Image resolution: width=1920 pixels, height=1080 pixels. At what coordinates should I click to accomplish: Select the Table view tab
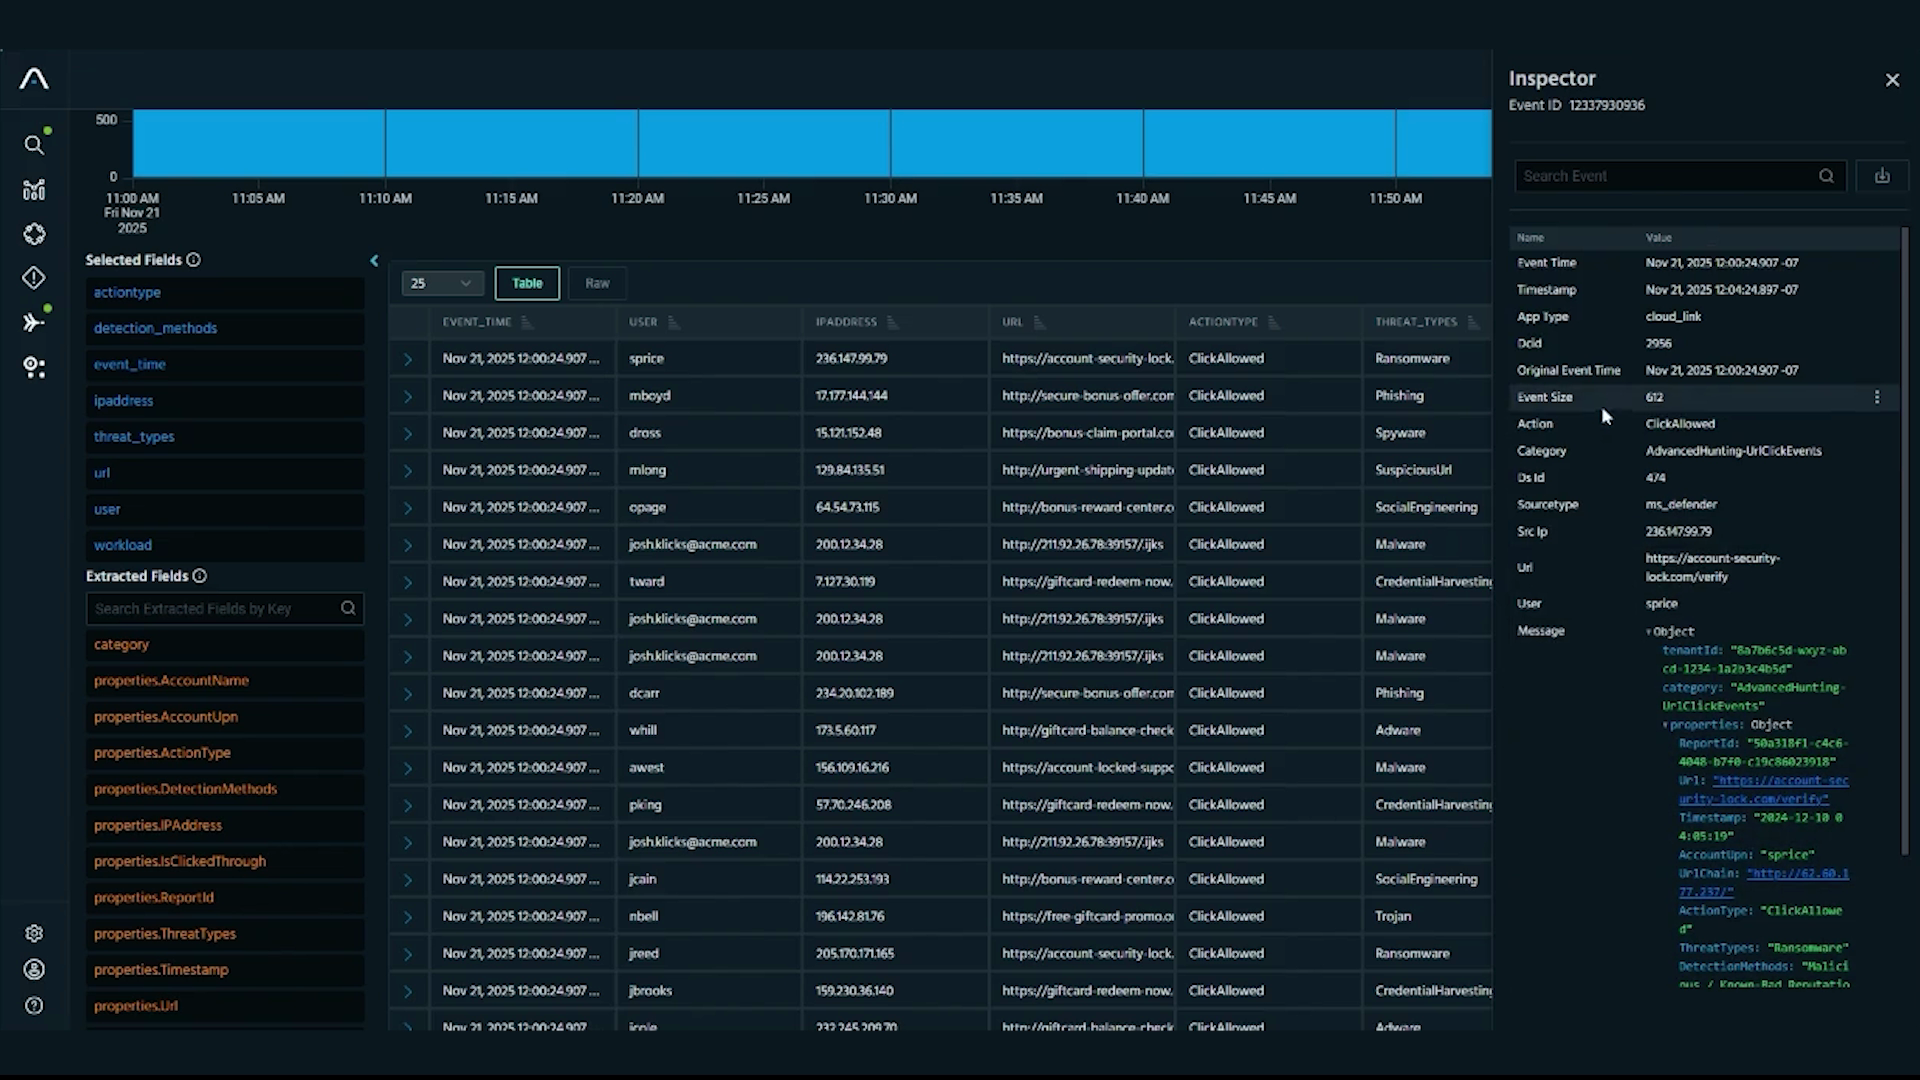point(527,284)
